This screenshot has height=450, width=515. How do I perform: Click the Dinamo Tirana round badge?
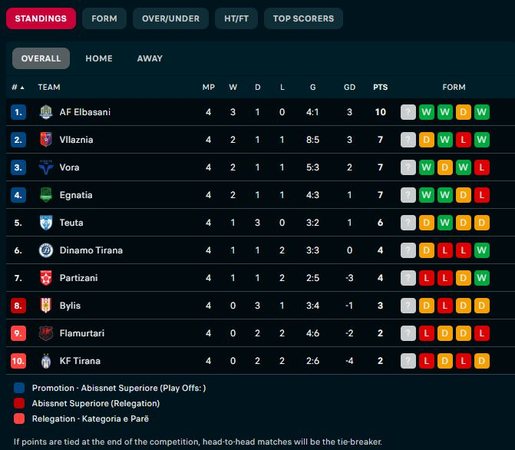click(x=46, y=250)
